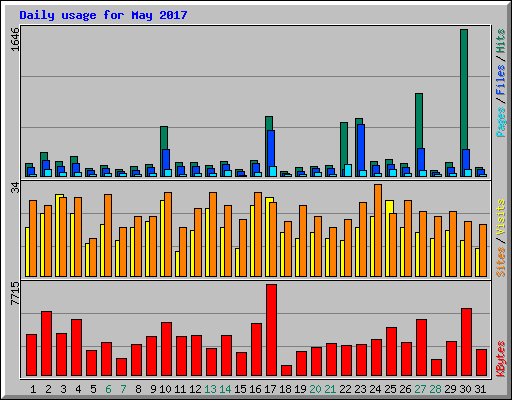Viewport: 512px width, 400px height.
Task: Click the bottom panel scale value 7715
Action: (15, 293)
